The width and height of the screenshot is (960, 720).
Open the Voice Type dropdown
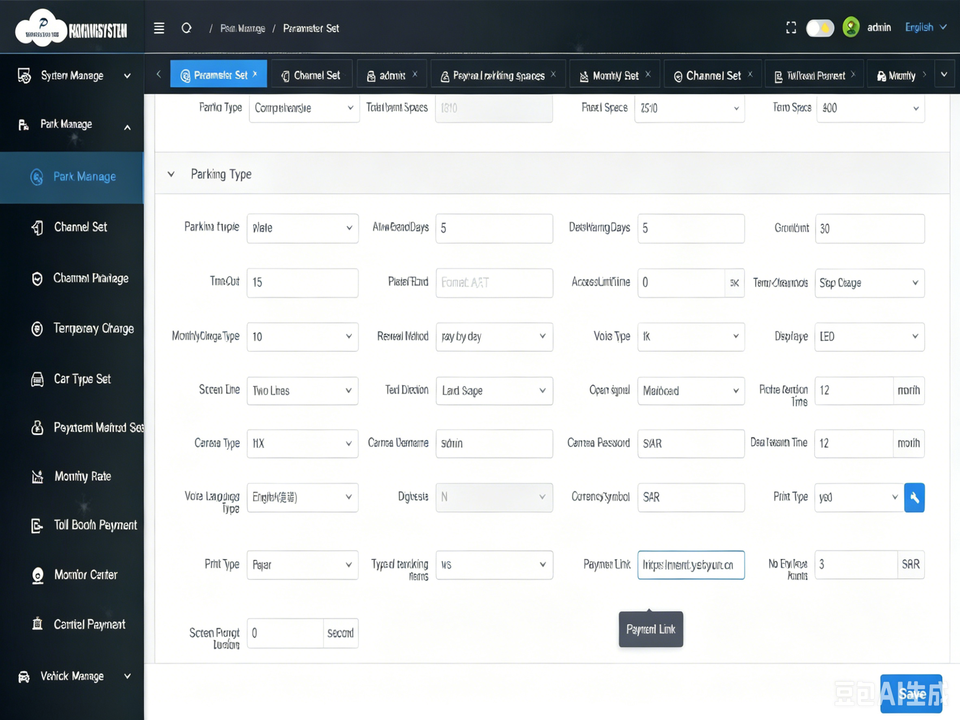691,337
